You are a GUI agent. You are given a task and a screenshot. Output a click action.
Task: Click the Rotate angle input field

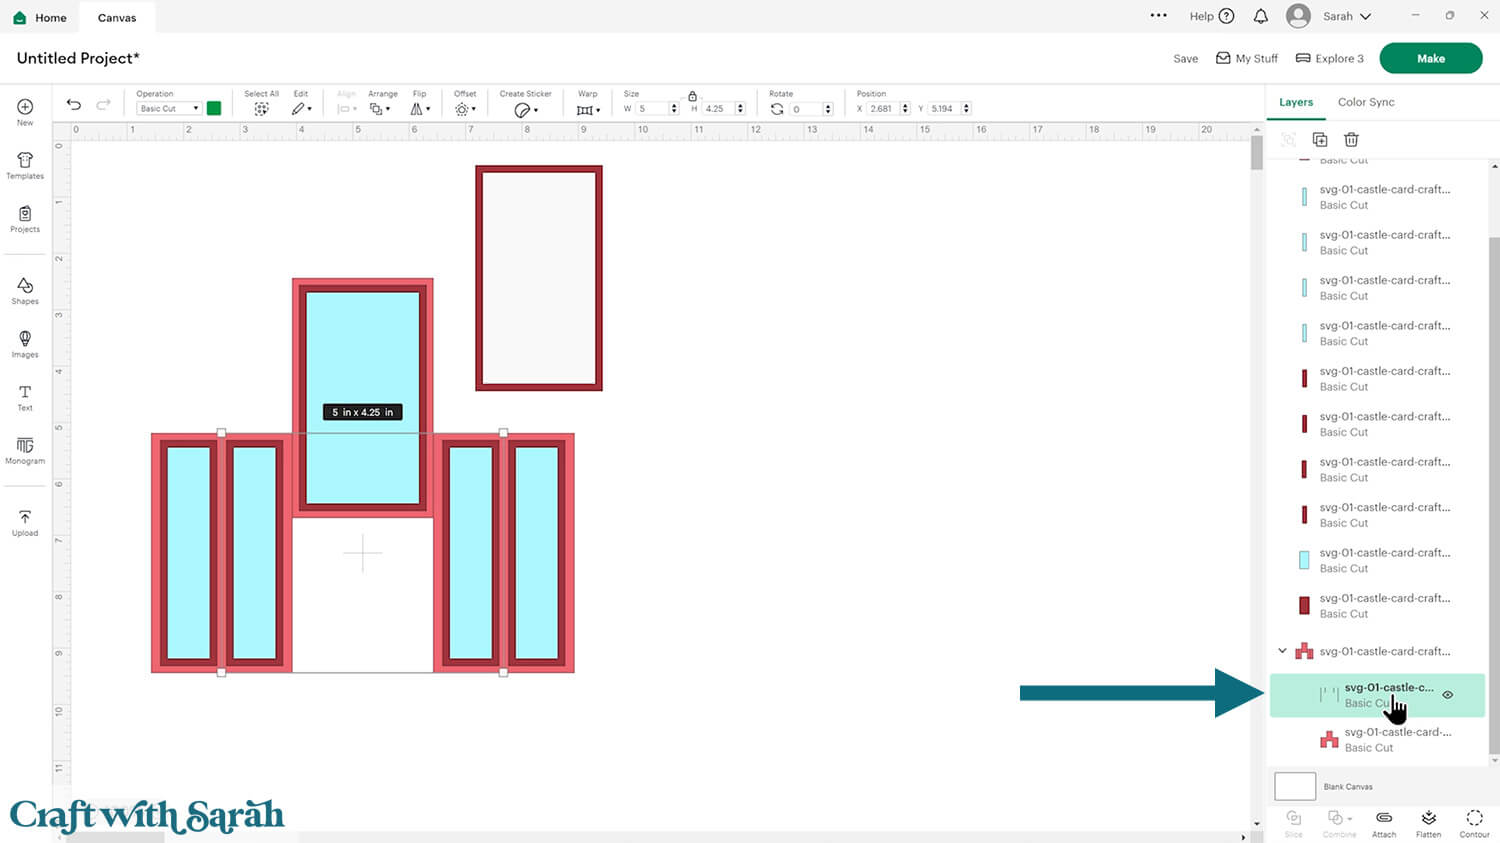(806, 109)
